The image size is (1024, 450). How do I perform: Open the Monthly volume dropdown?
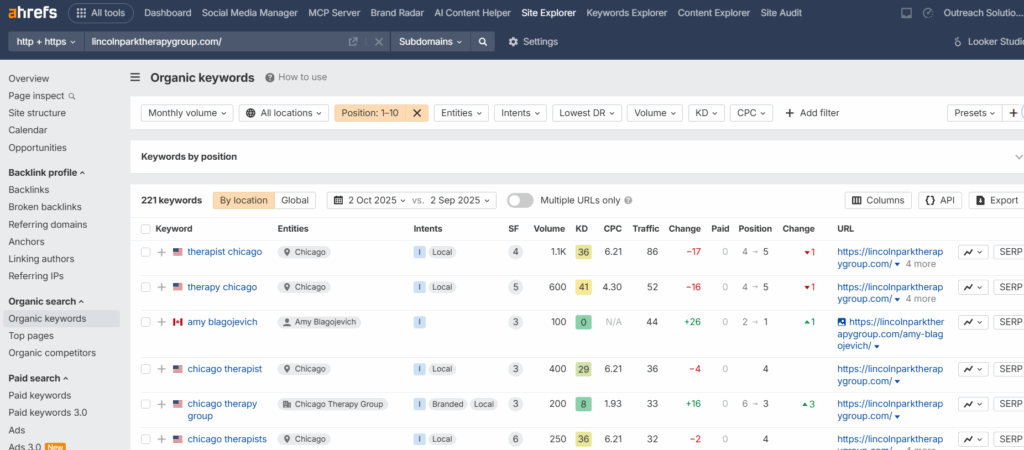pos(187,113)
